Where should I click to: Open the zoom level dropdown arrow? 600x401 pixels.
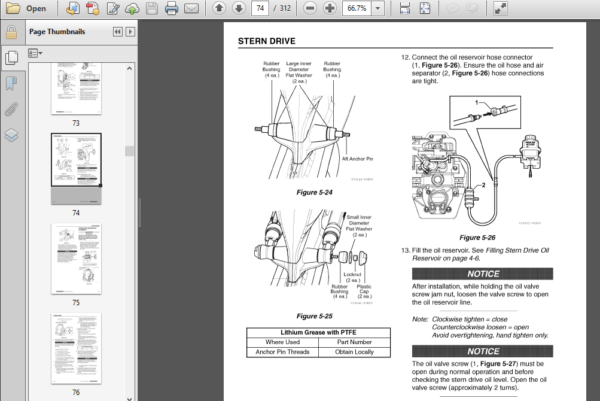[x=378, y=8]
